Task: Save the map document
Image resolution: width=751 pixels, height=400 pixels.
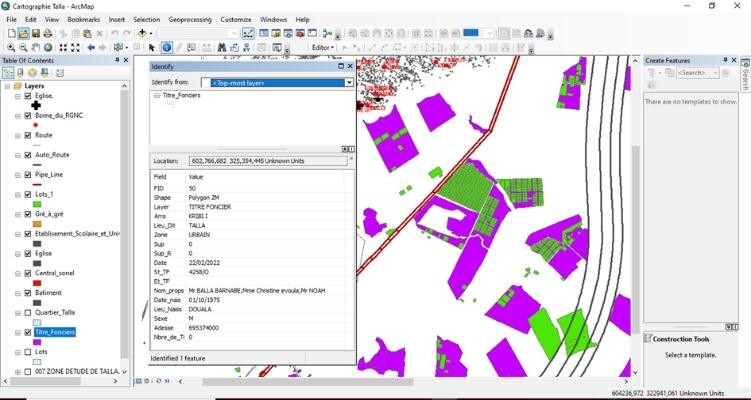Action: click(35, 34)
